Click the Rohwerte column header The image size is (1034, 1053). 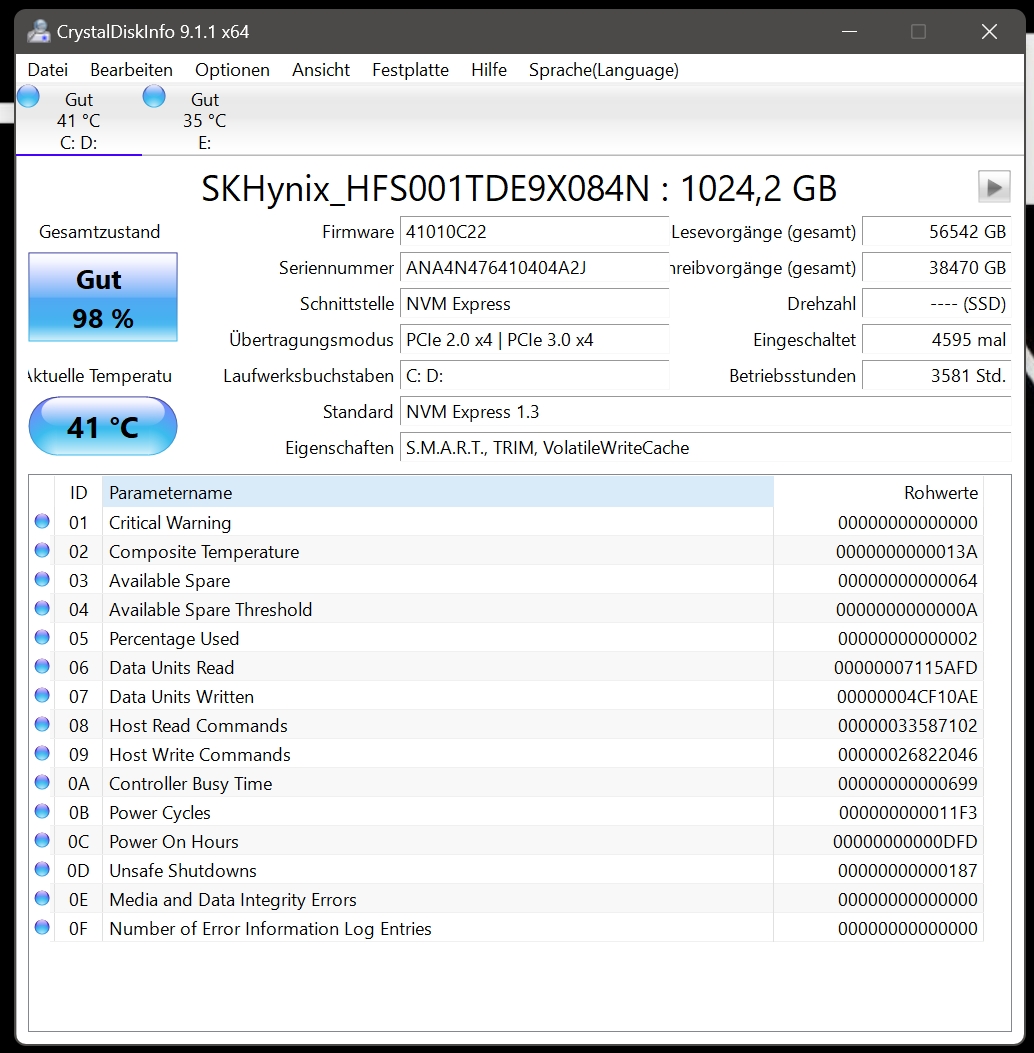tap(878, 492)
